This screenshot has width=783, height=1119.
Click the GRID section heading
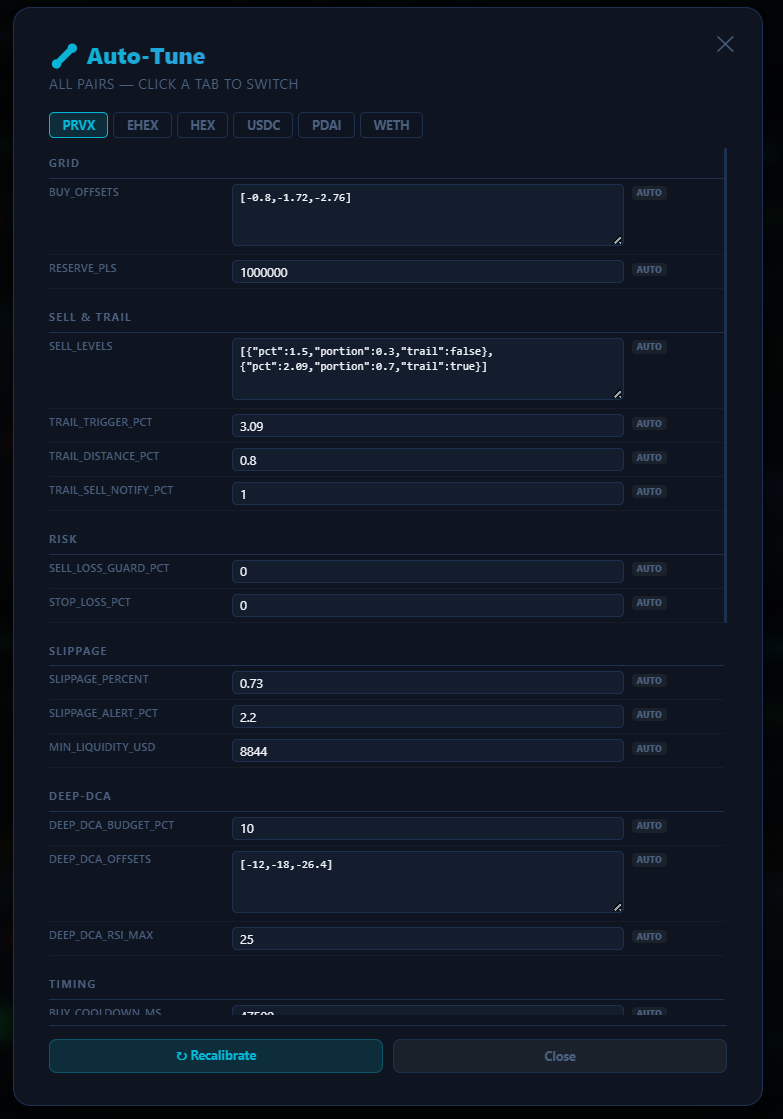coord(64,163)
